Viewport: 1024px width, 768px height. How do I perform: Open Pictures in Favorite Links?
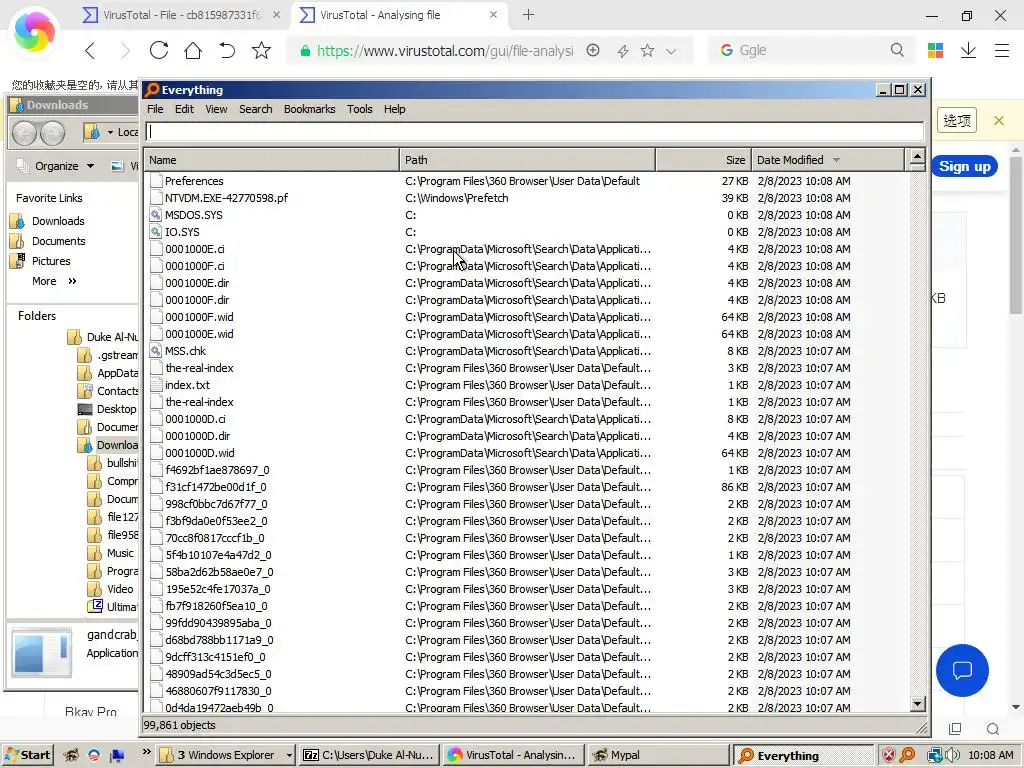(x=51, y=261)
